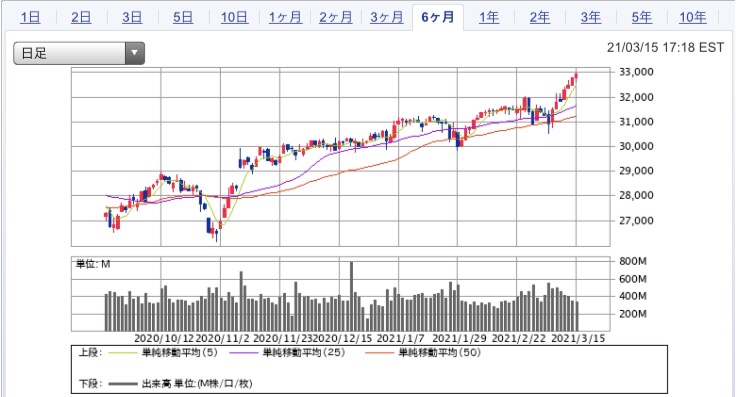Screen dimensions: 740x397
Task: Click the purple 単純移動平均(25) legend line
Action: [x=243, y=353]
